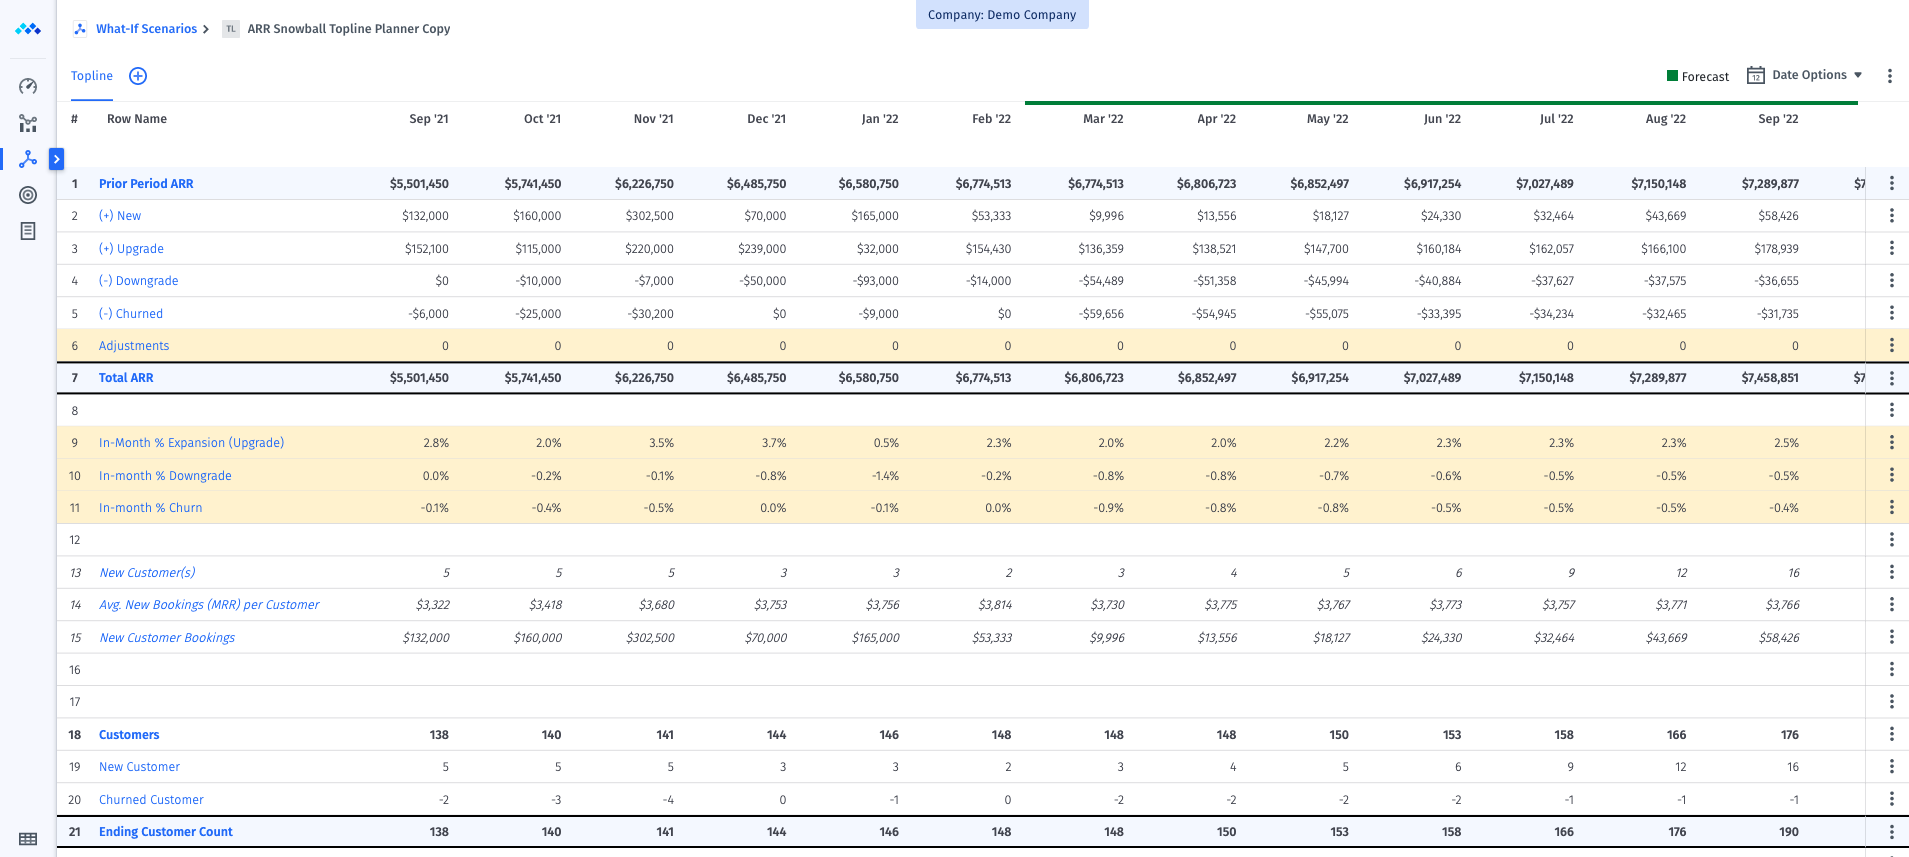Expand the collapsed sidebar panel arrow

tap(57, 159)
